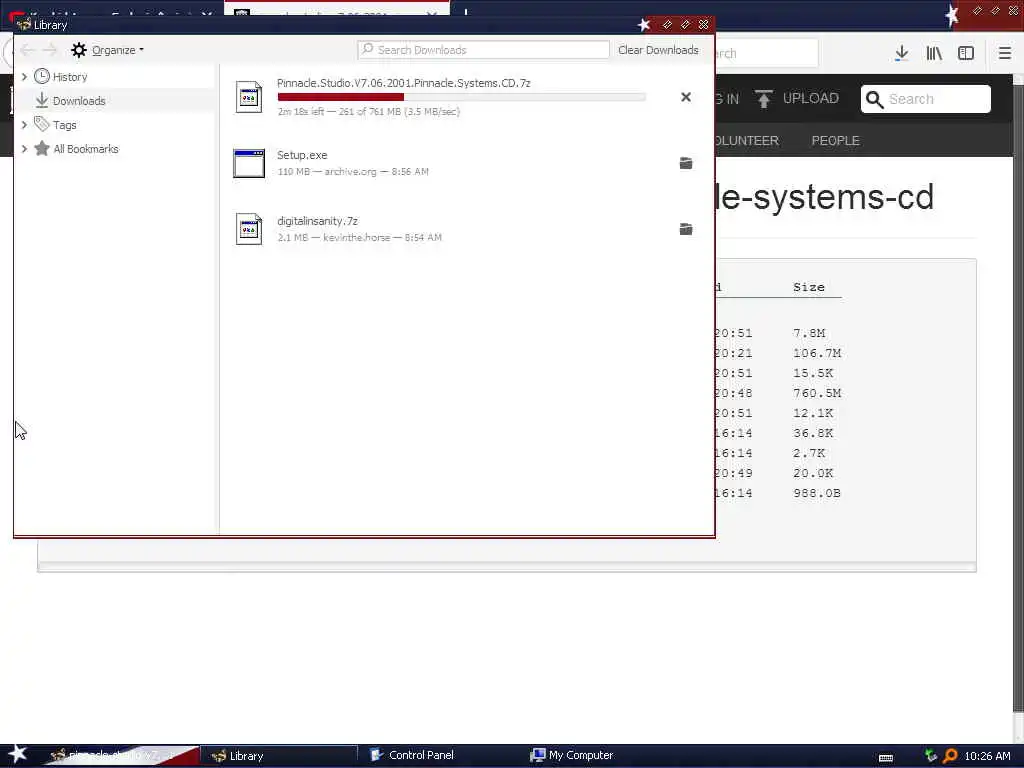This screenshot has height=768, width=1024.
Task: Expand the Tags tree item
Action: click(x=24, y=125)
